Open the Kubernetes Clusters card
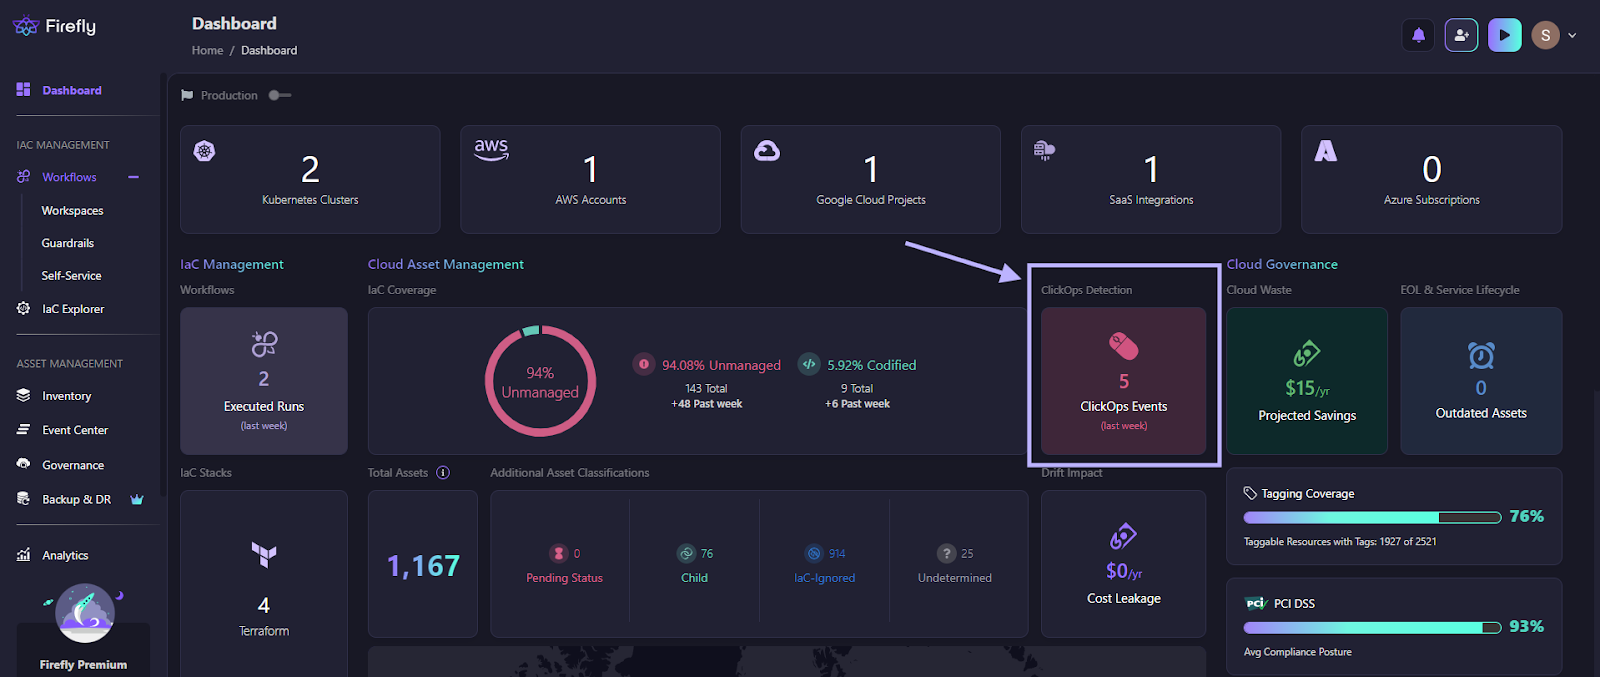The width and height of the screenshot is (1600, 677). click(310, 179)
